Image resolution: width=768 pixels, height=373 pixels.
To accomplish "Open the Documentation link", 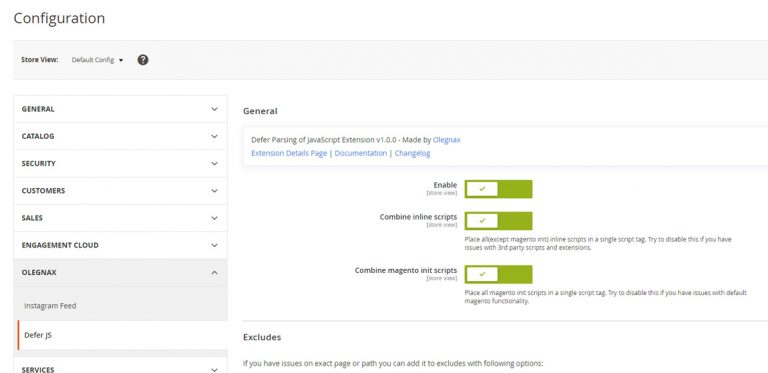I will pos(360,153).
